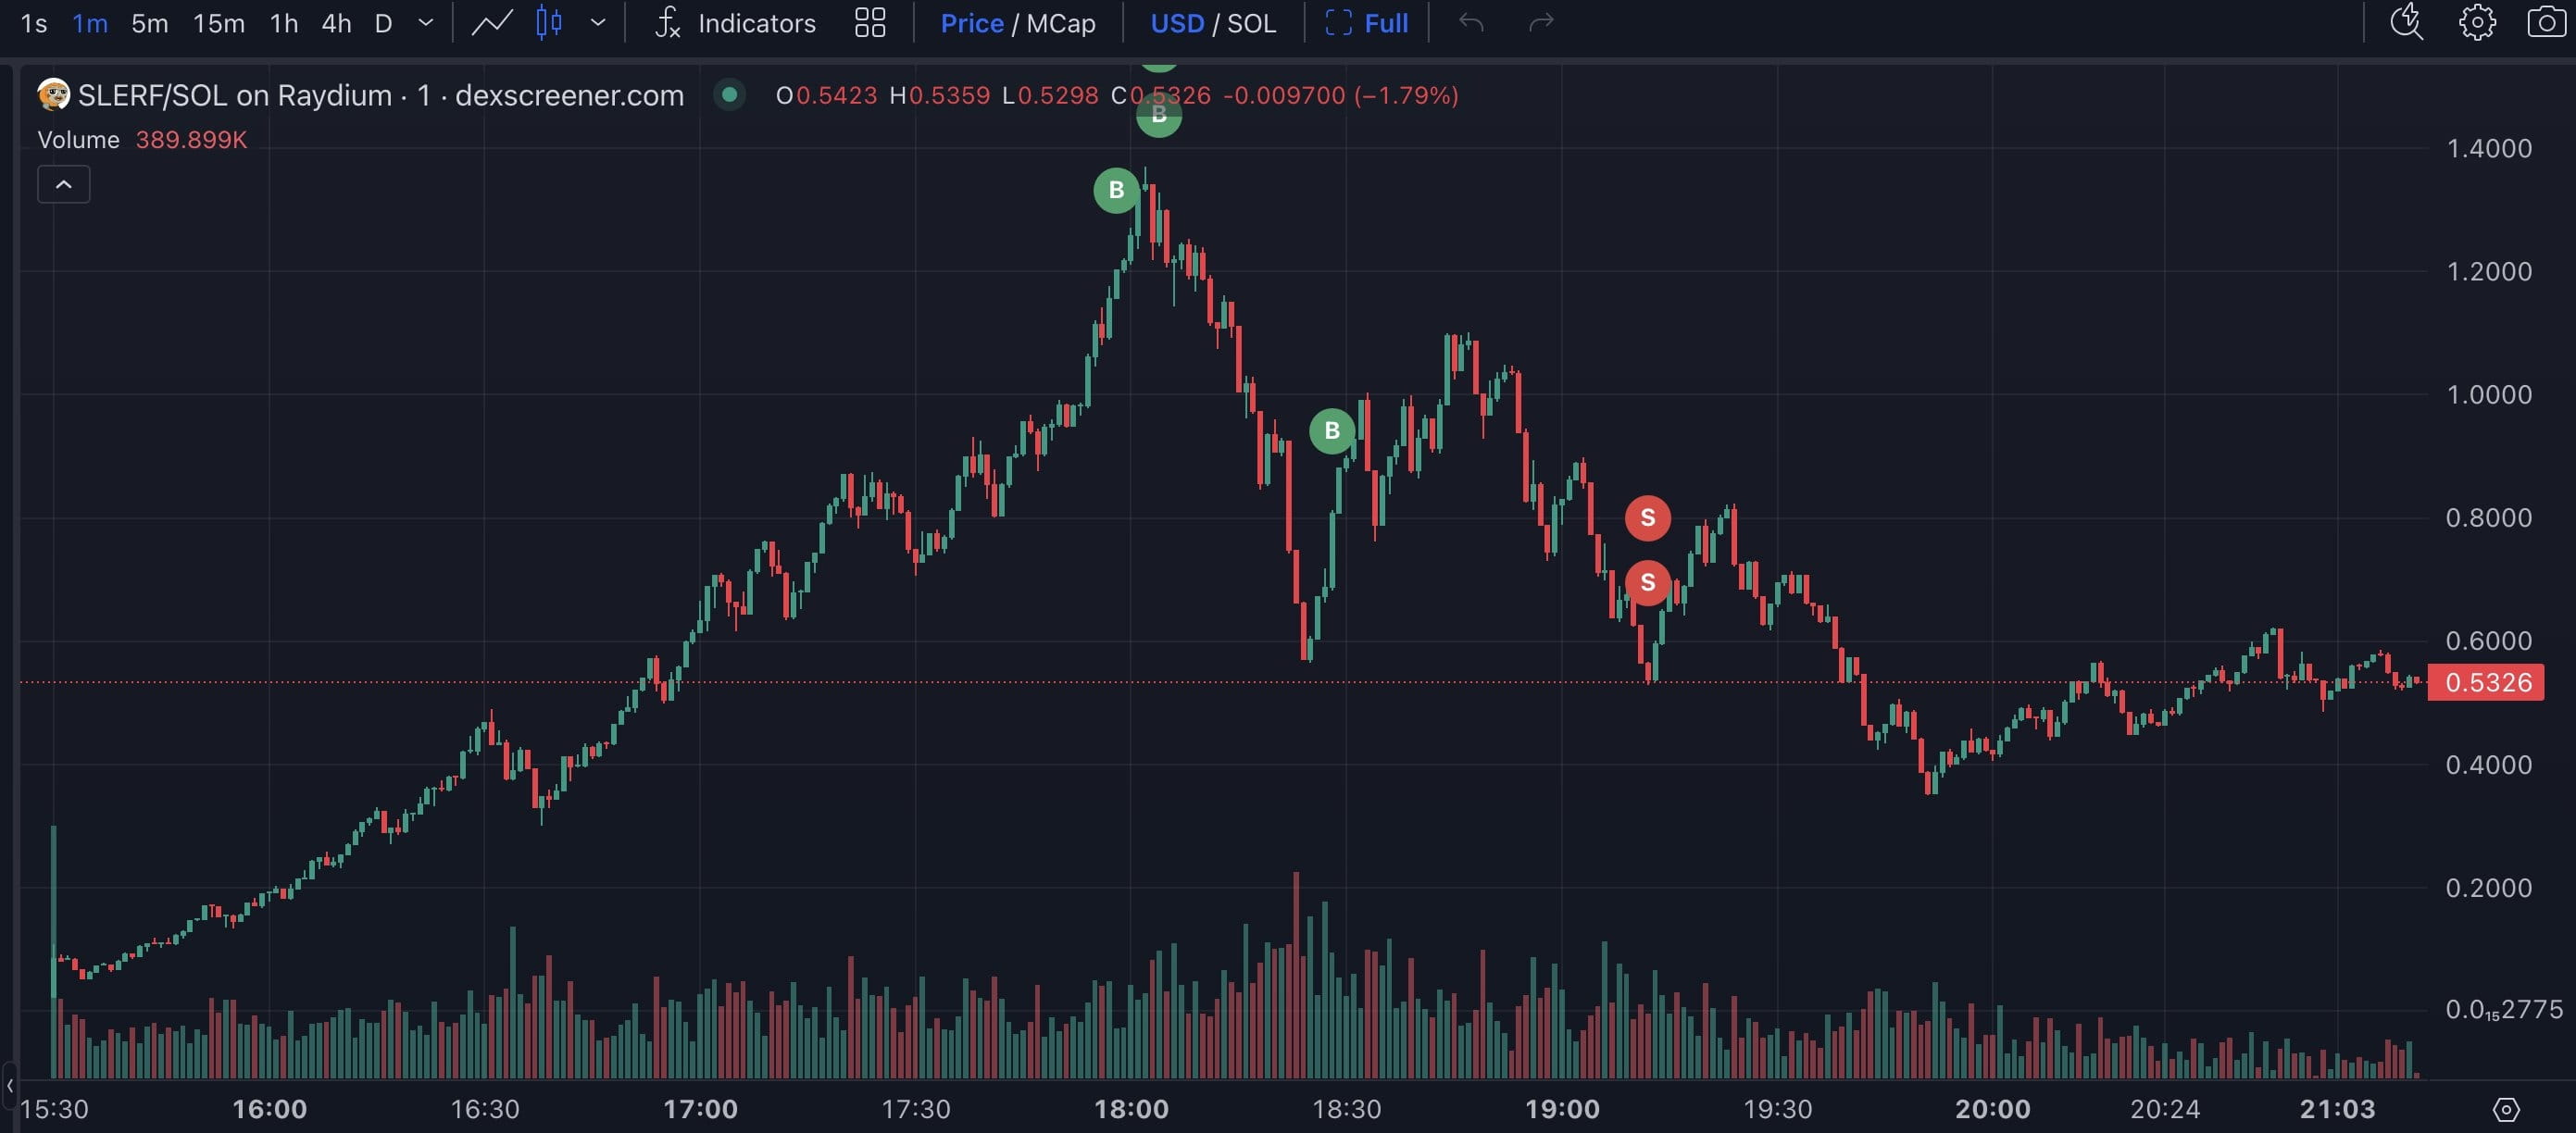The height and width of the screenshot is (1133, 2576).
Task: Open the candle style dropdown chevron
Action: [599, 23]
